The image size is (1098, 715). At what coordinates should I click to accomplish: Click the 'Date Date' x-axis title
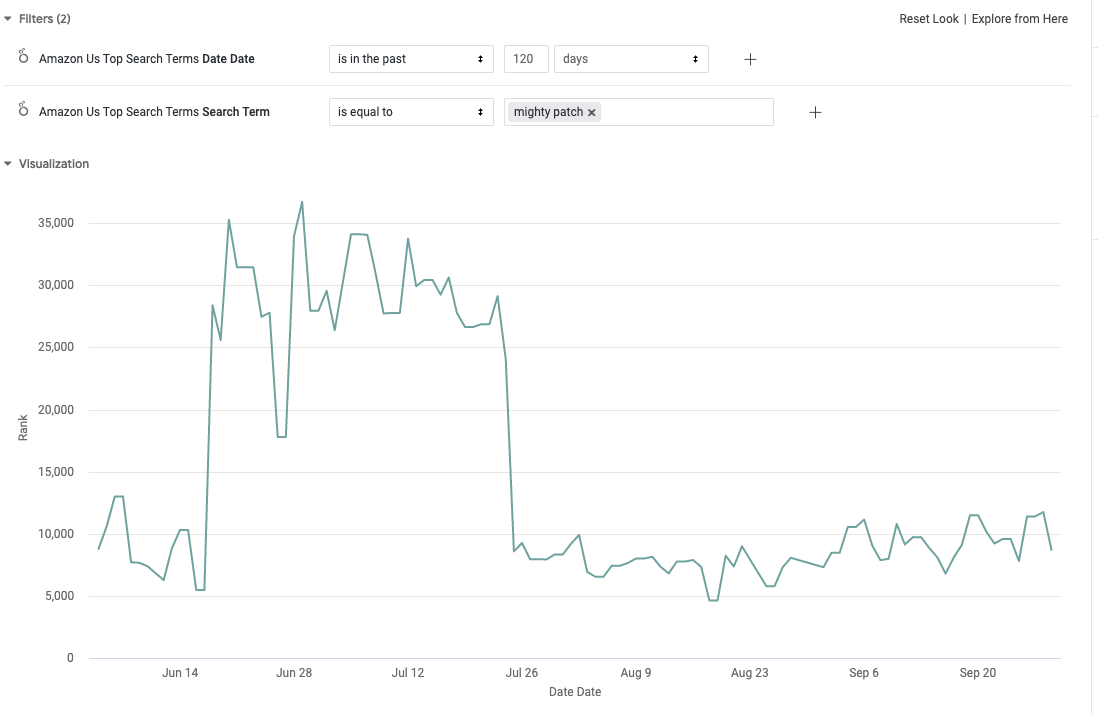[575, 692]
